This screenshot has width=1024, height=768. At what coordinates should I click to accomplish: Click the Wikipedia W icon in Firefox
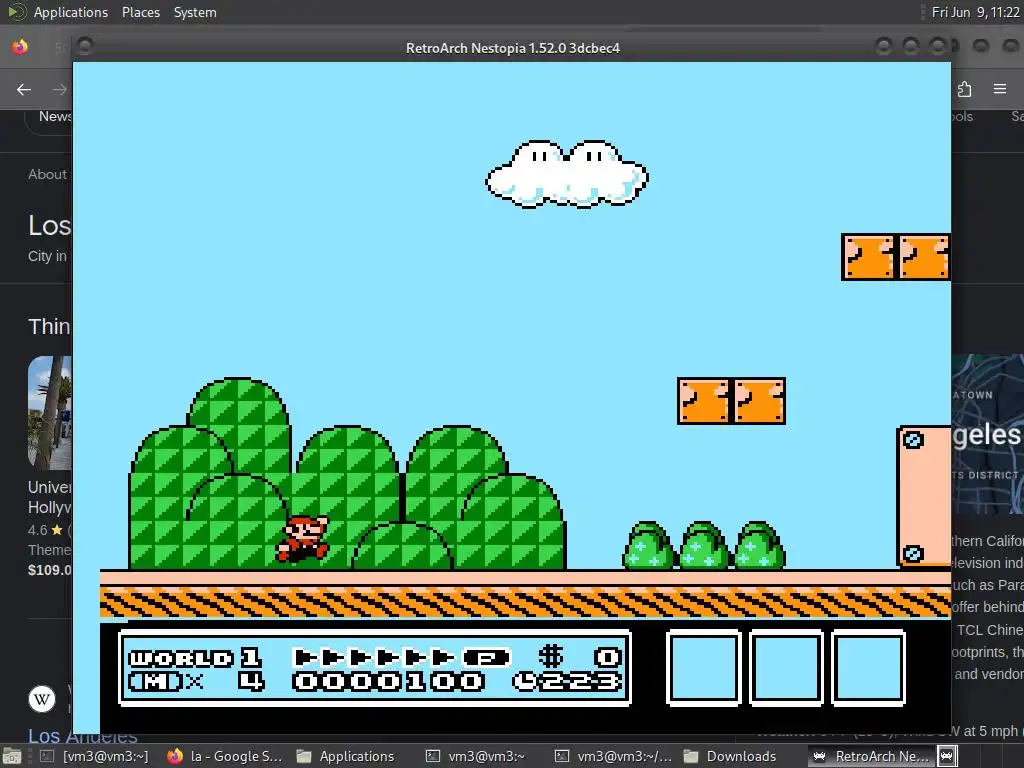pos(42,699)
